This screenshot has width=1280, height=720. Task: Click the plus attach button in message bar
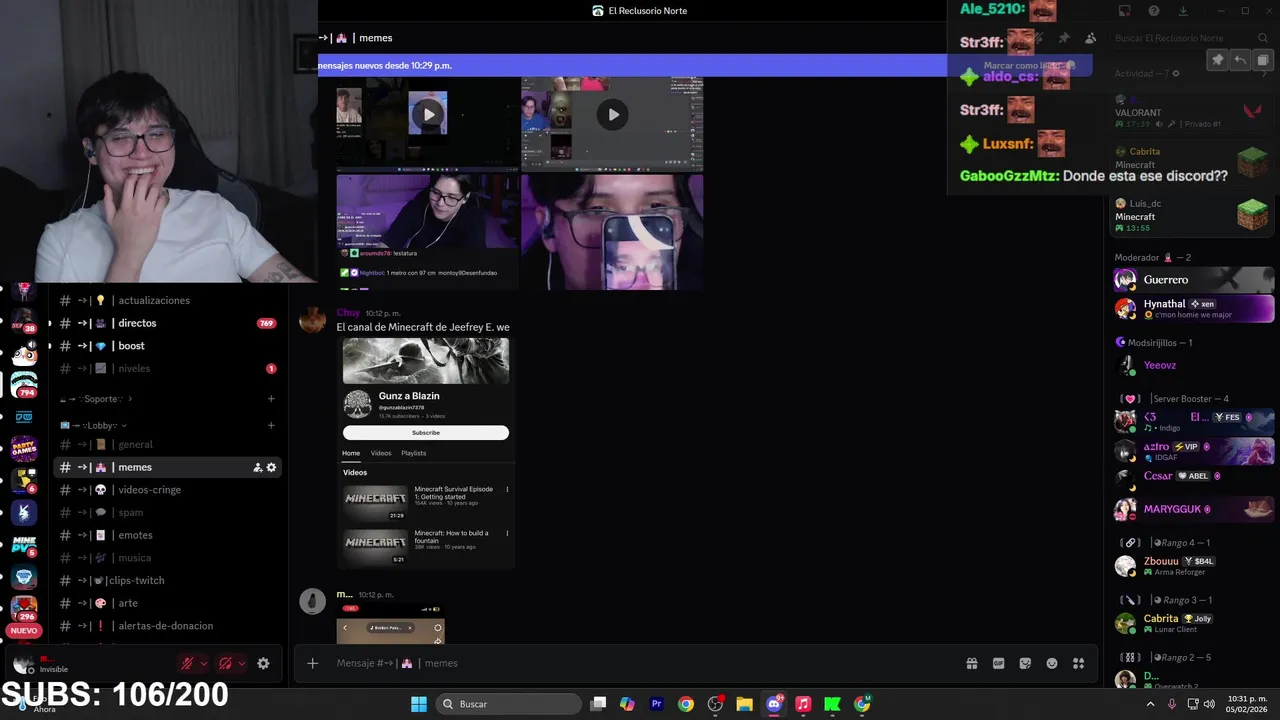click(312, 663)
